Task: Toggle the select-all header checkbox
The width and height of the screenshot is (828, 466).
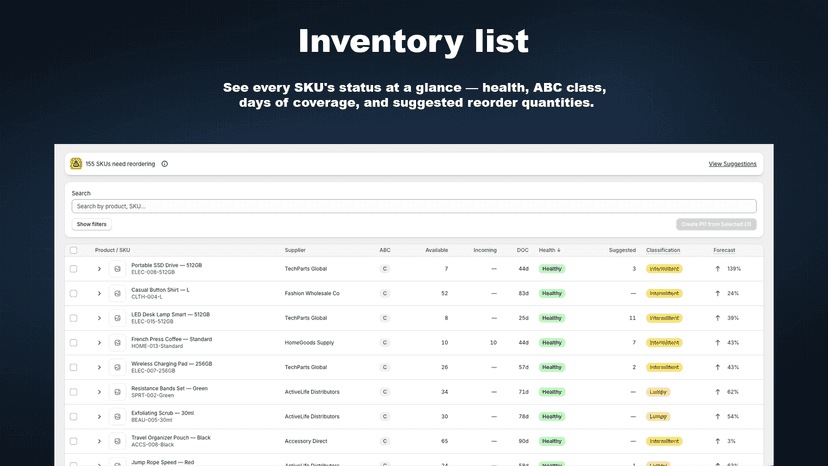Action: pos(73,250)
